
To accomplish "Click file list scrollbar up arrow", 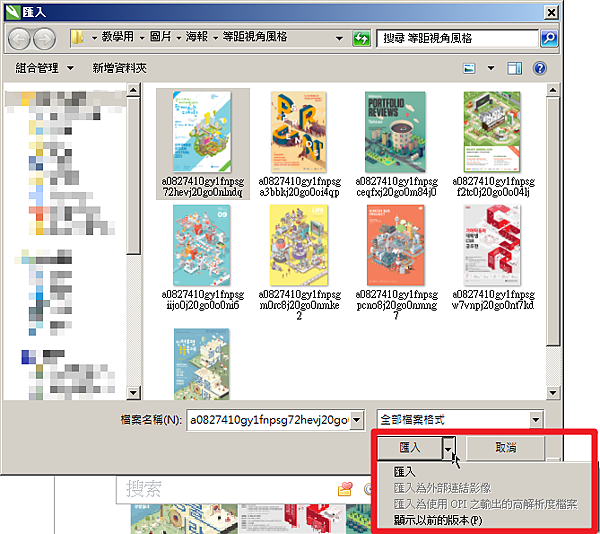I will tap(552, 90).
